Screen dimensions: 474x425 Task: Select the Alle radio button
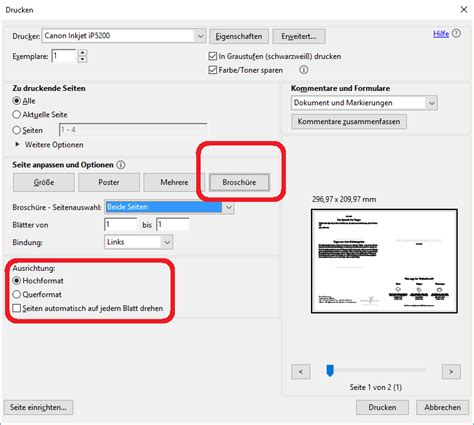(x=16, y=101)
